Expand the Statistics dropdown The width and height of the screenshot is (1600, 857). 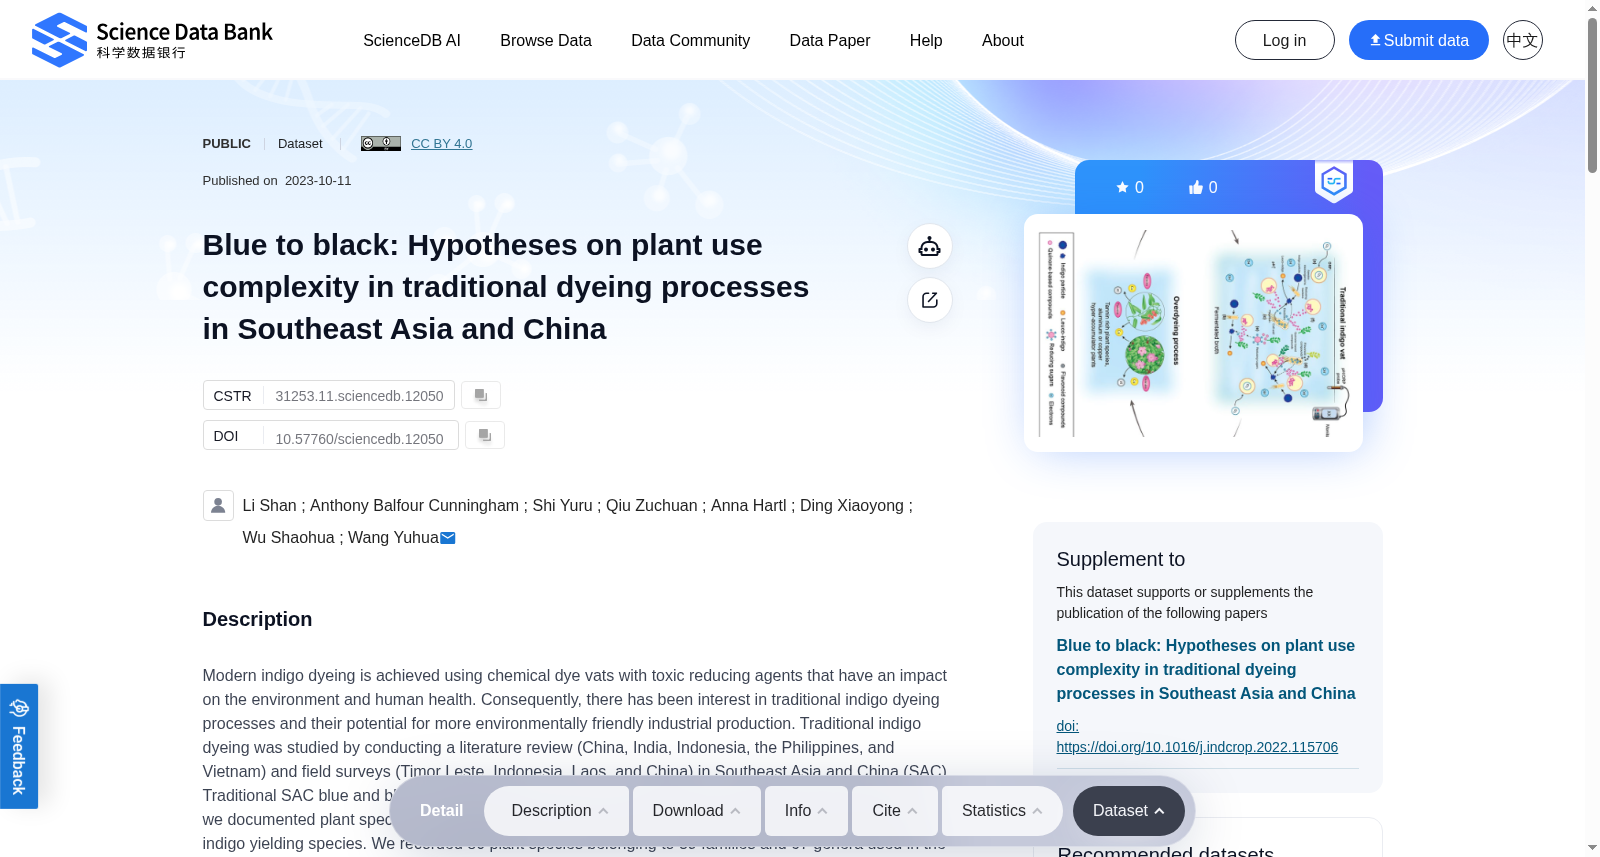click(x=1003, y=810)
